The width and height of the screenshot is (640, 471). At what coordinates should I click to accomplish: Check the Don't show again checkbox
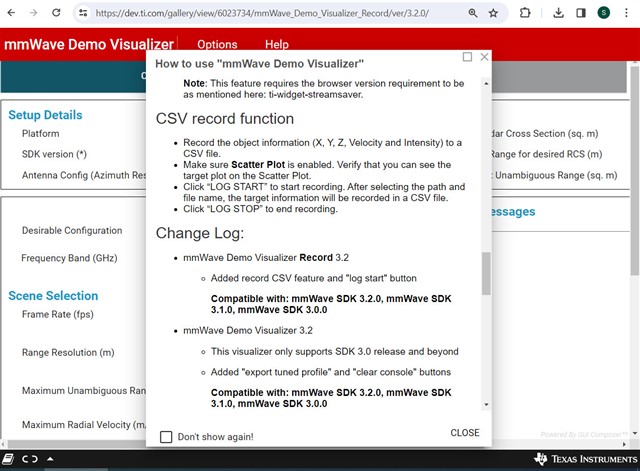(x=166, y=437)
